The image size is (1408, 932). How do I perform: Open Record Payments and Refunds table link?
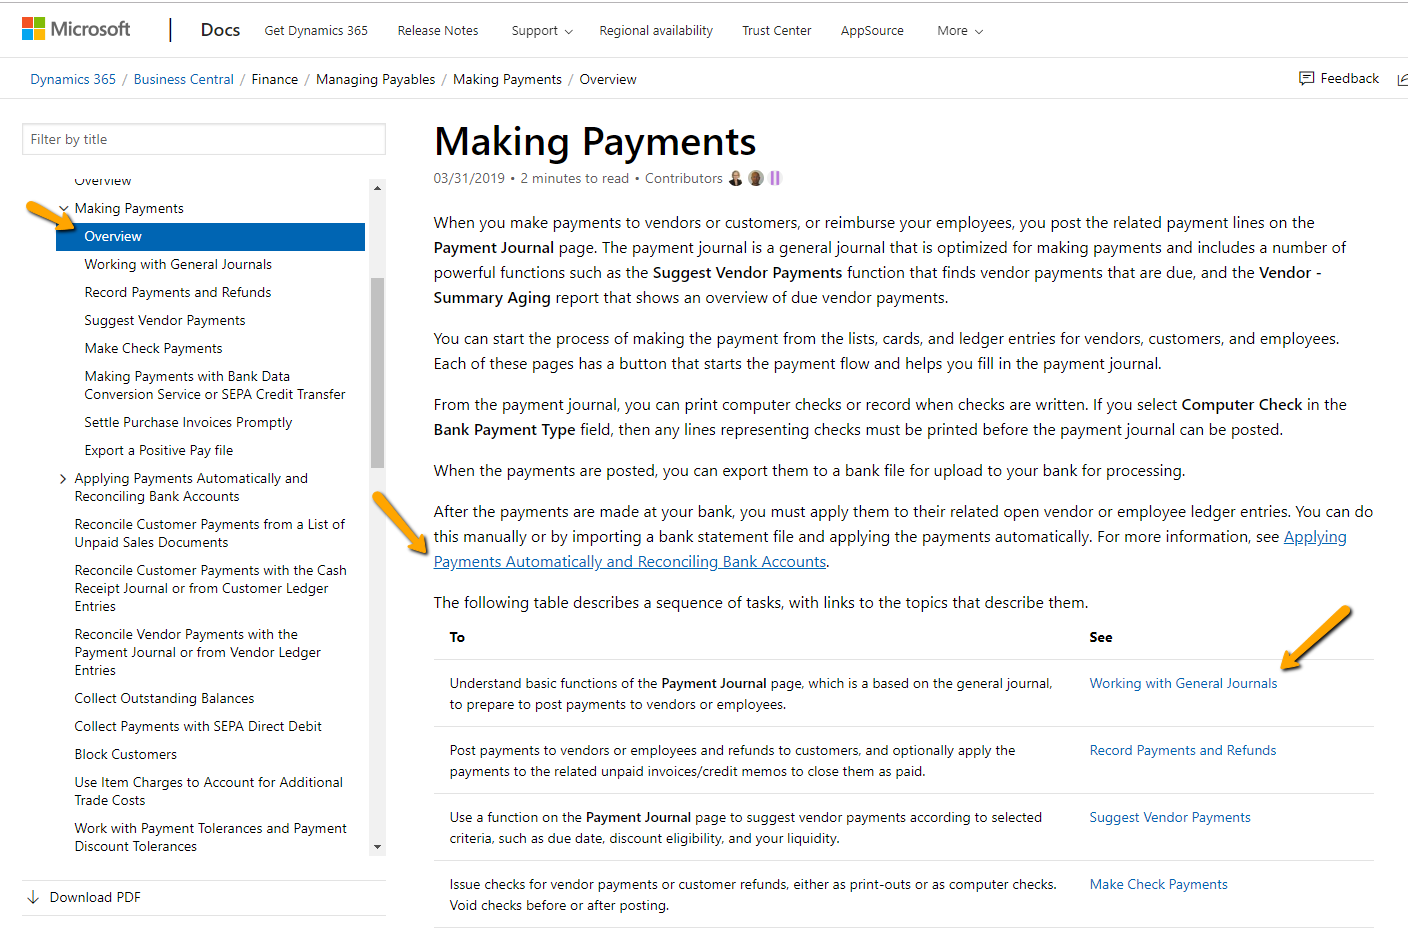click(x=1183, y=751)
